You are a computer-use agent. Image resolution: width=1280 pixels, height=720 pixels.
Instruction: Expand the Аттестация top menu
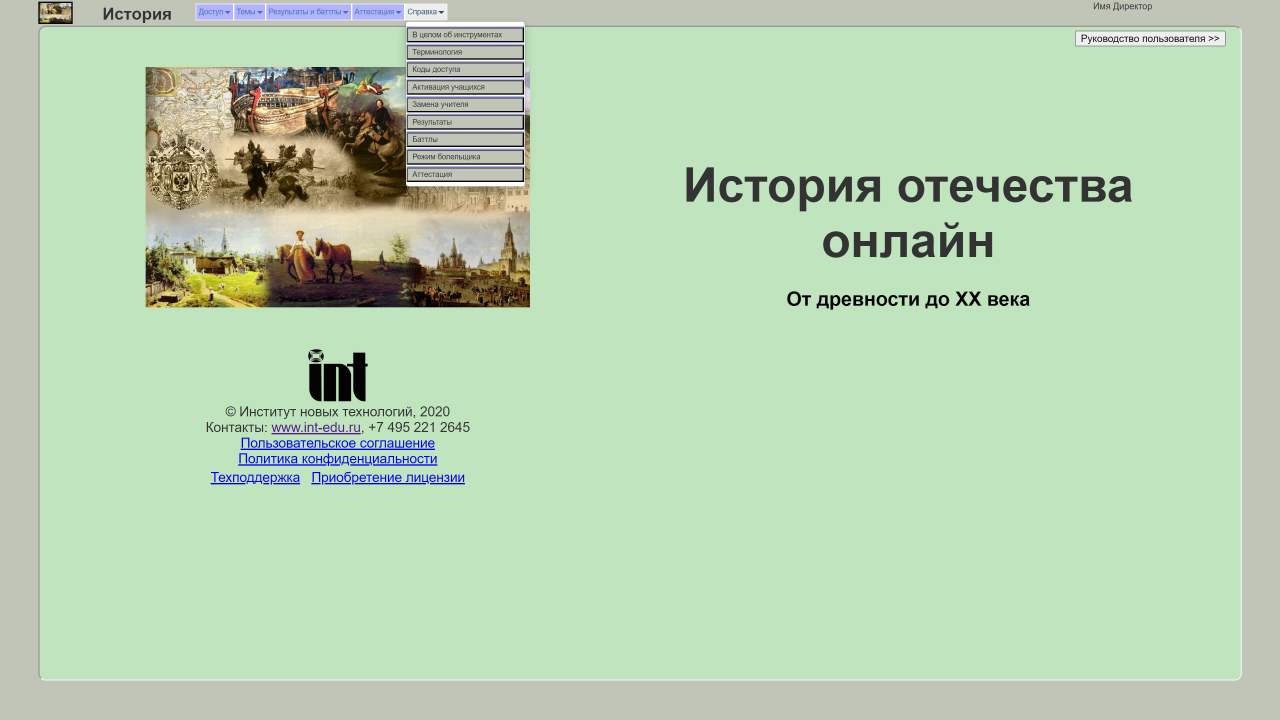[x=377, y=12]
